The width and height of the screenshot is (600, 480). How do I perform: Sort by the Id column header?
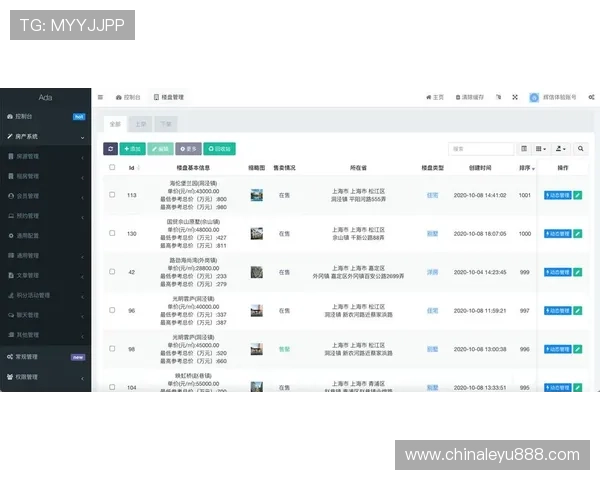pos(134,168)
